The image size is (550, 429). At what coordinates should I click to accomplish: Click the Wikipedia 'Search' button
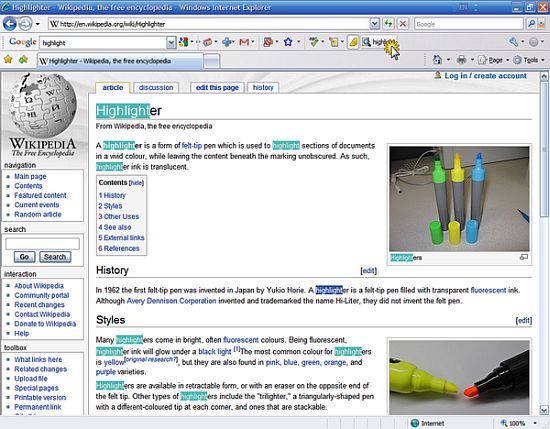(55, 257)
